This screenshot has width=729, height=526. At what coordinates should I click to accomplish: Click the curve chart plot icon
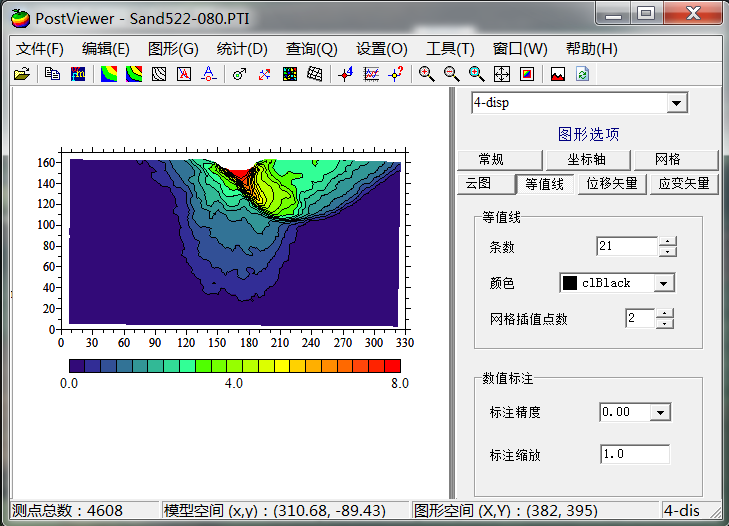pyautogui.click(x=371, y=74)
